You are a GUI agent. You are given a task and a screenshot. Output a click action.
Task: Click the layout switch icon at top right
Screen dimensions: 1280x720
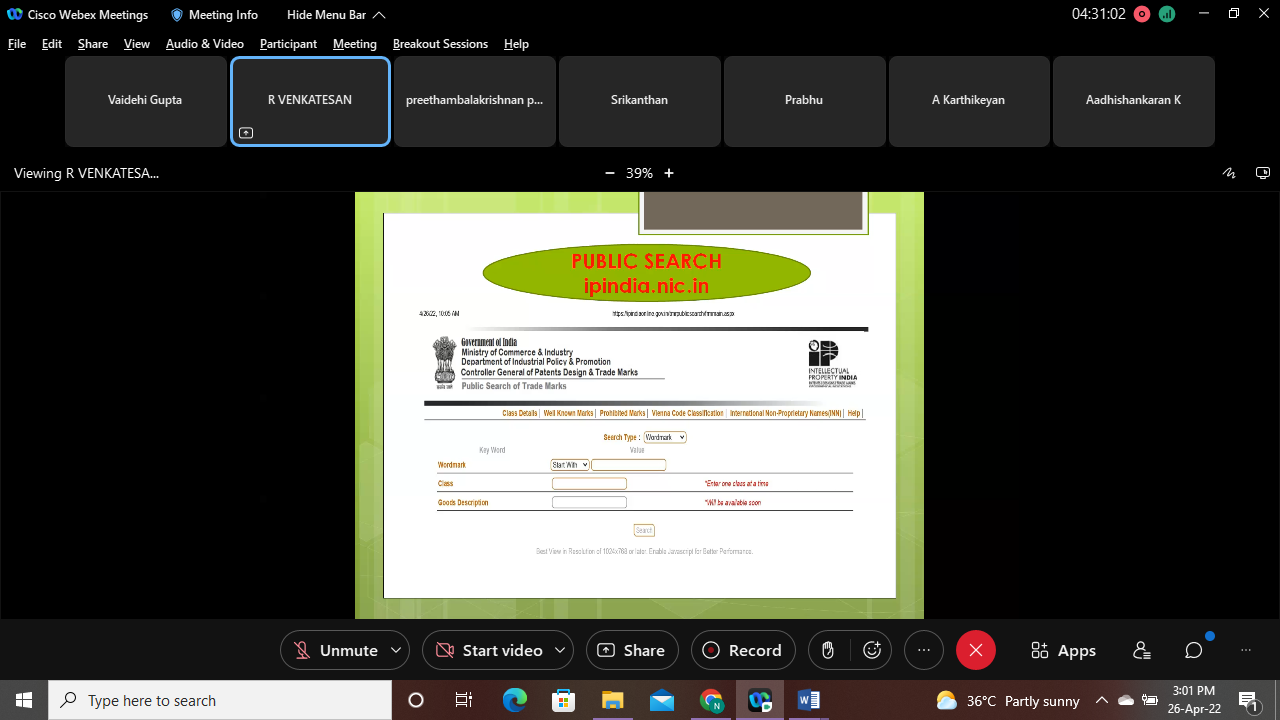pyautogui.click(x=1263, y=173)
